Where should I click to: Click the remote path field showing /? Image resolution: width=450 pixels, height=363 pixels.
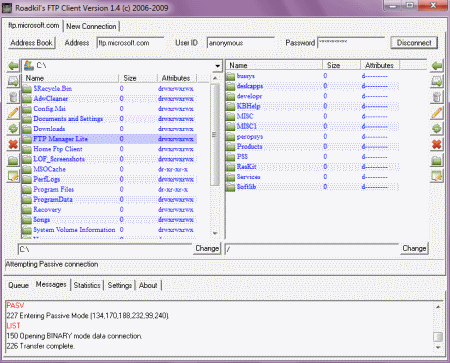312,249
